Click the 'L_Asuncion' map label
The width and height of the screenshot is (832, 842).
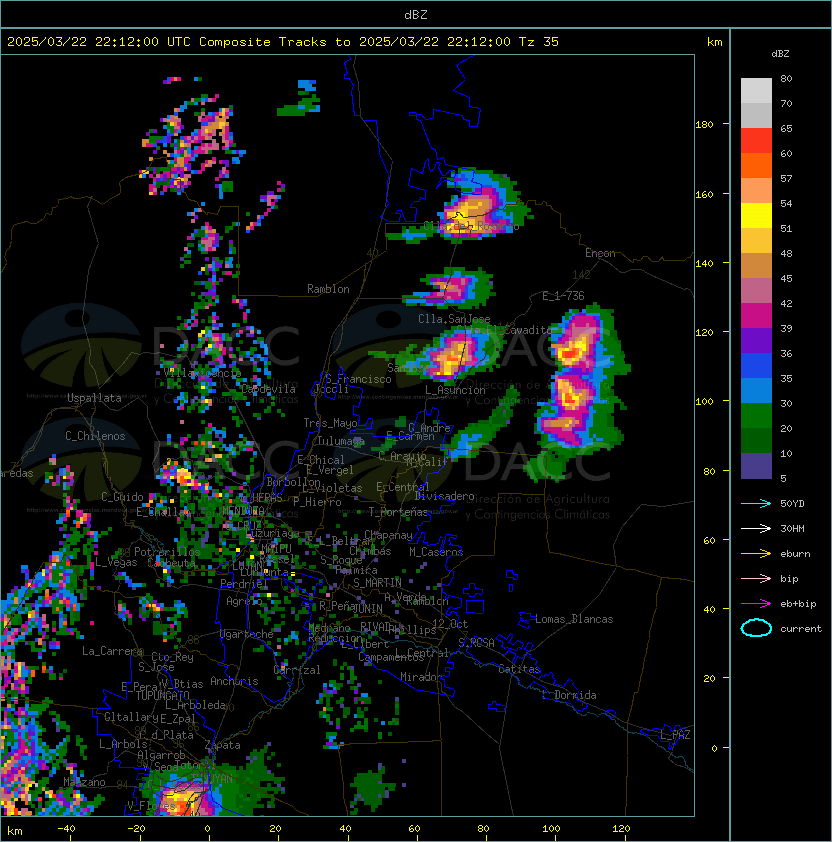(x=455, y=390)
